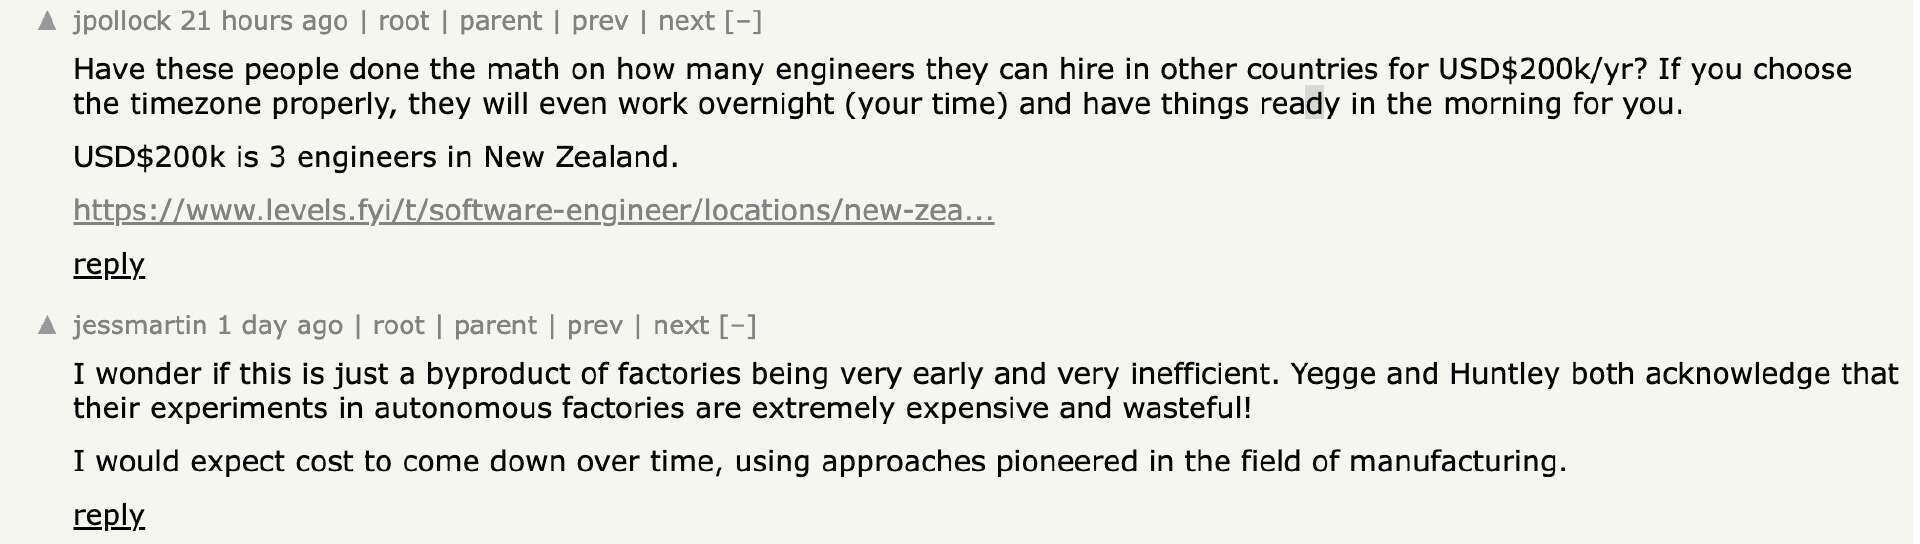This screenshot has width=1920, height=544.
Task: Go to root of jpollock's comment
Action: (403, 21)
